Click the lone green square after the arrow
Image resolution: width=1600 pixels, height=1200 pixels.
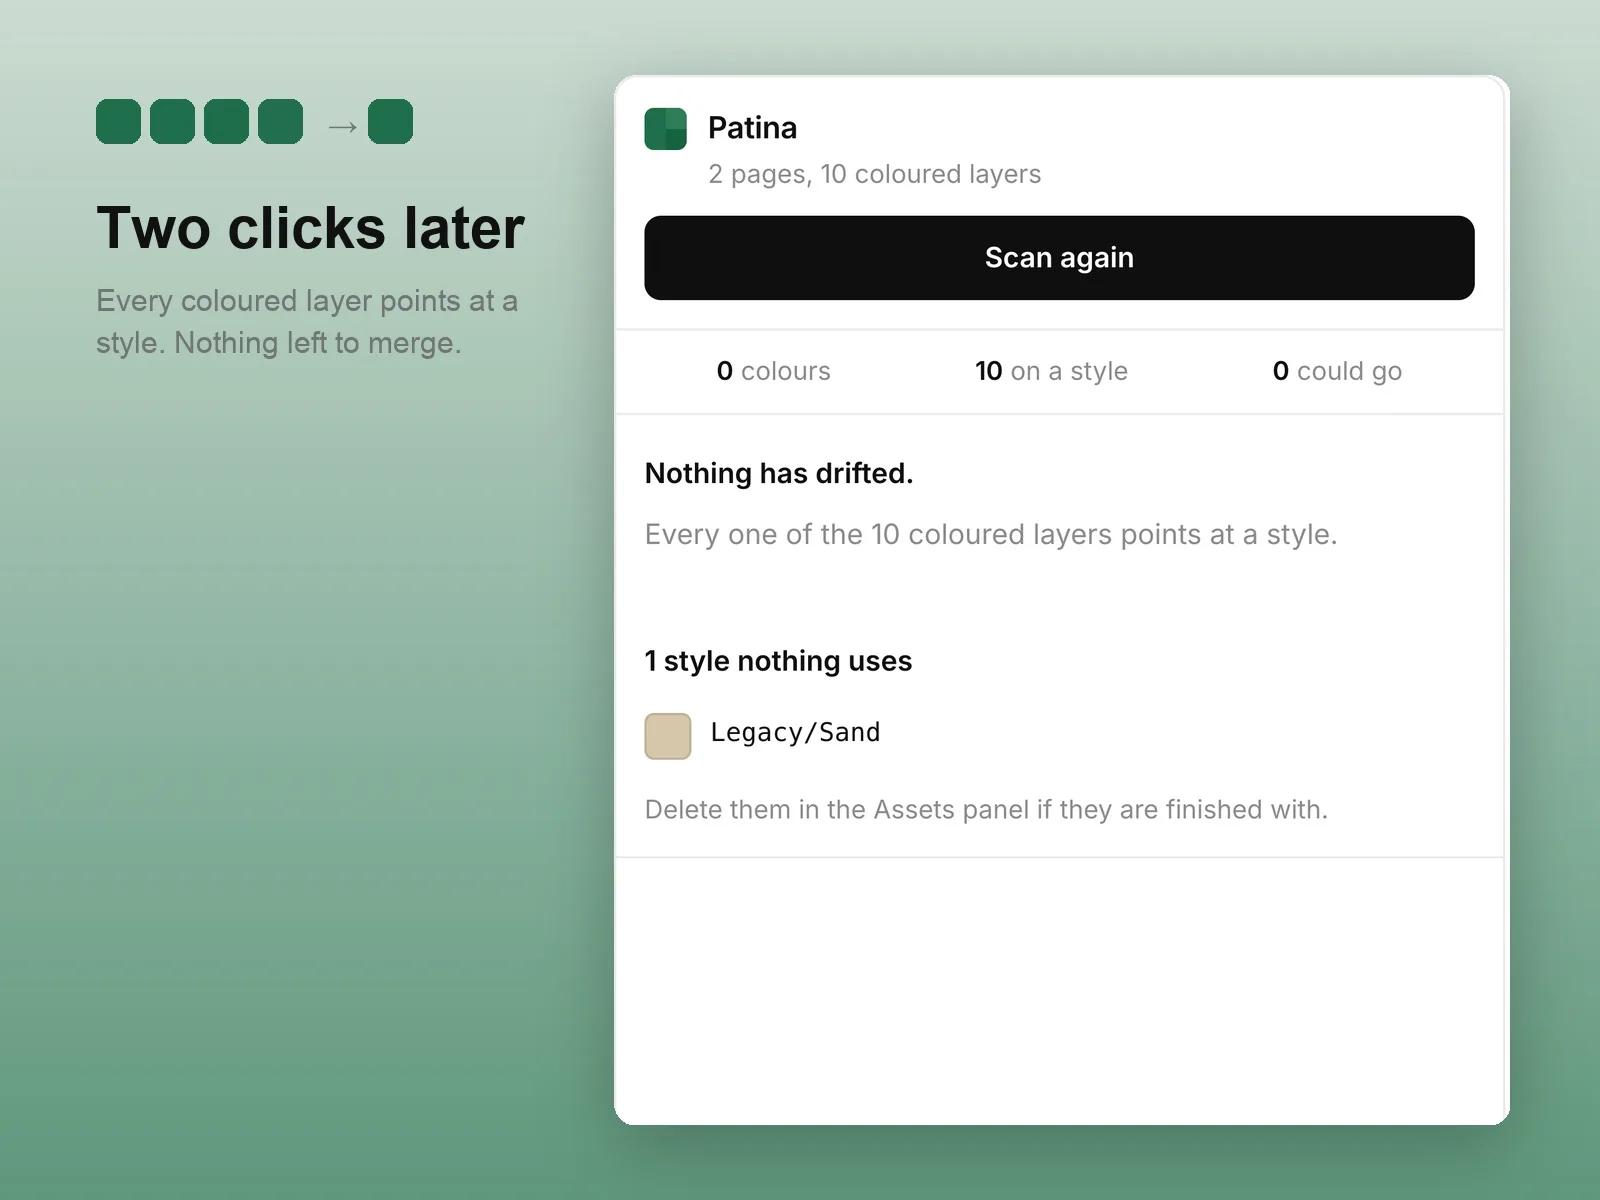coord(390,122)
